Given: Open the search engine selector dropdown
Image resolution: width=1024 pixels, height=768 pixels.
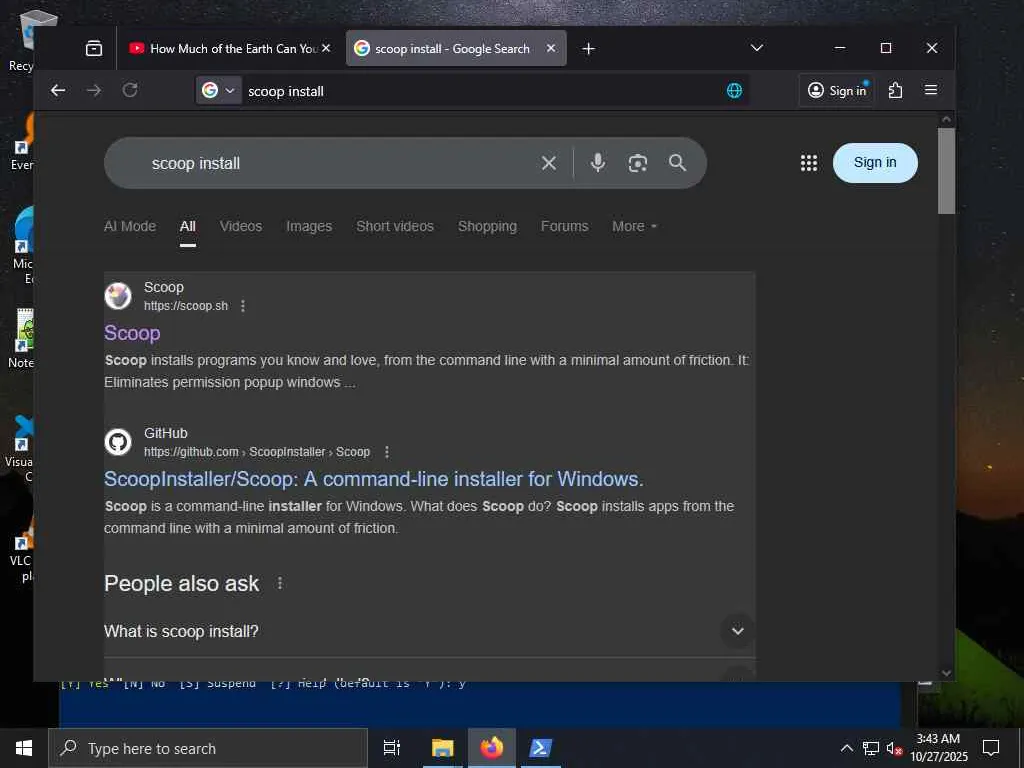Looking at the screenshot, I should [218, 90].
